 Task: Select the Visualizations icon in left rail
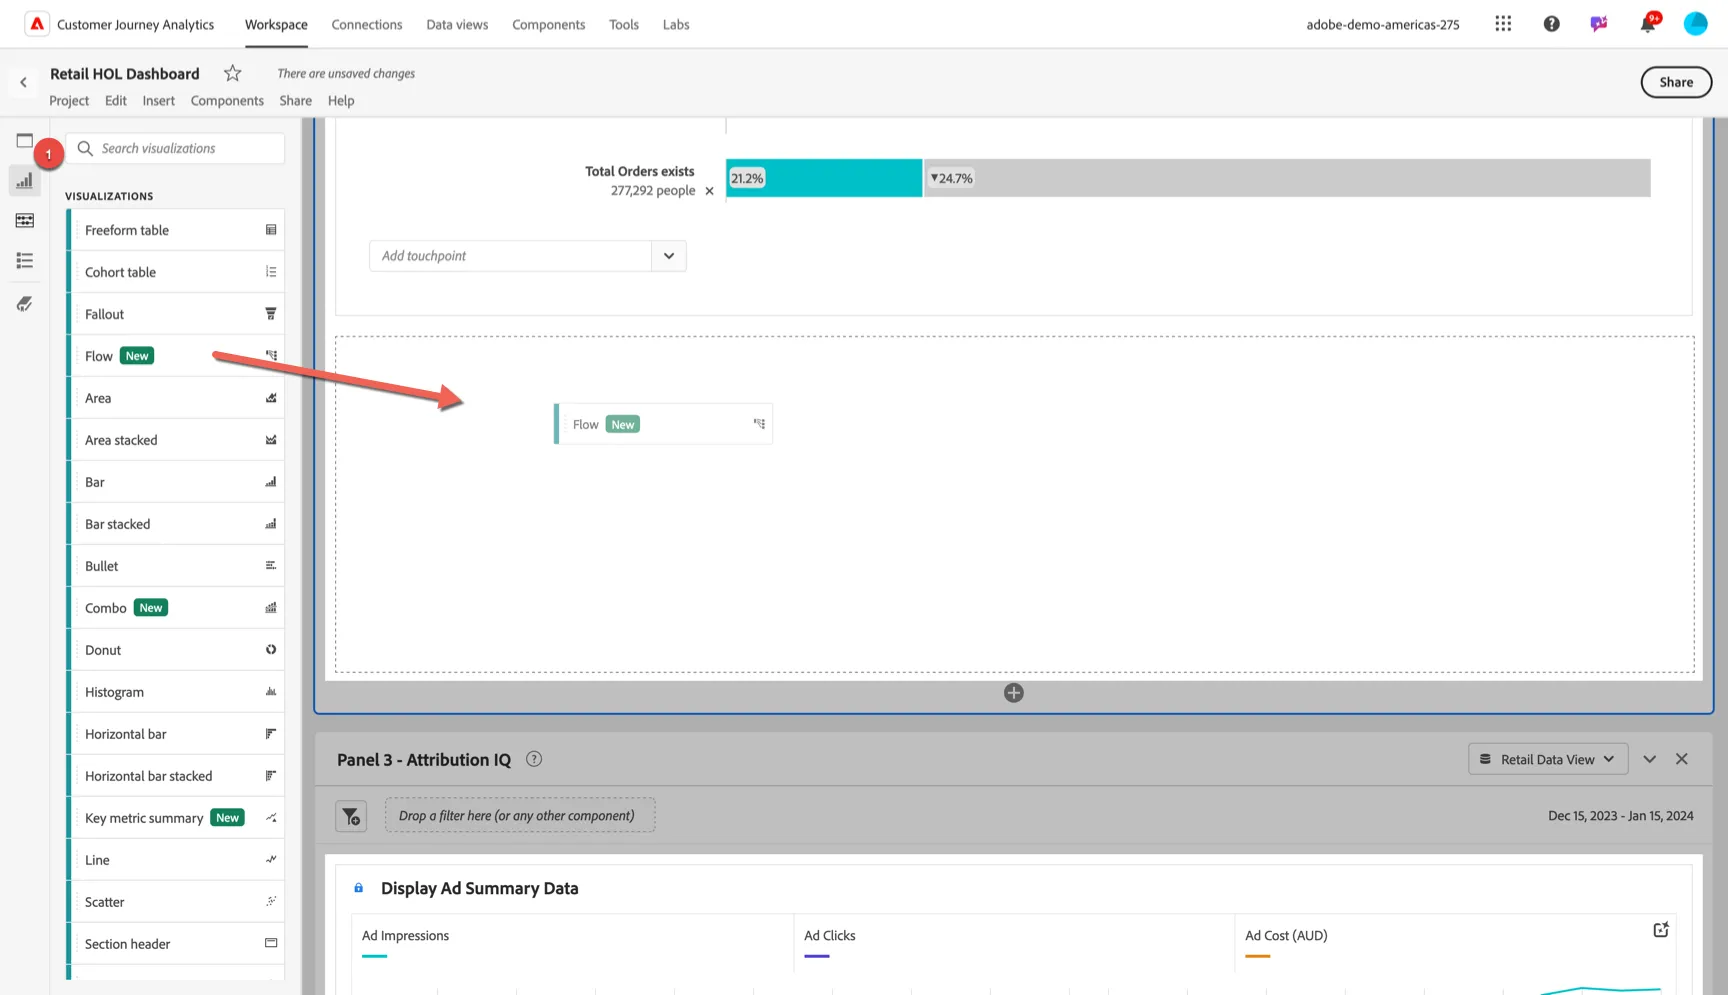tap(25, 181)
